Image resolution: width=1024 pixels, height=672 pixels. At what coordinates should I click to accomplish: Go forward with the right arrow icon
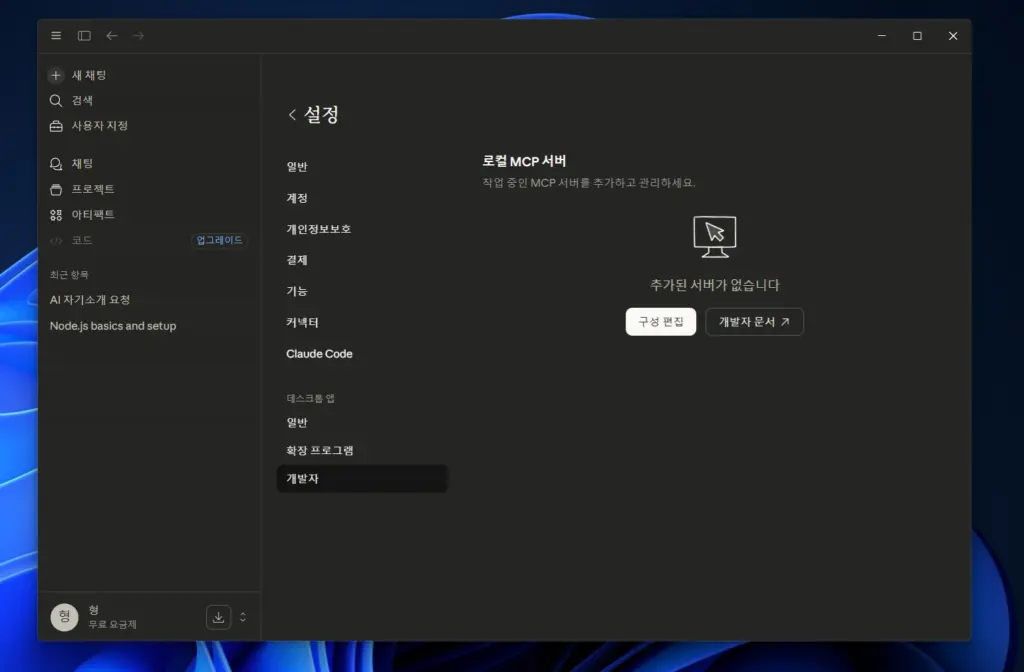click(138, 35)
